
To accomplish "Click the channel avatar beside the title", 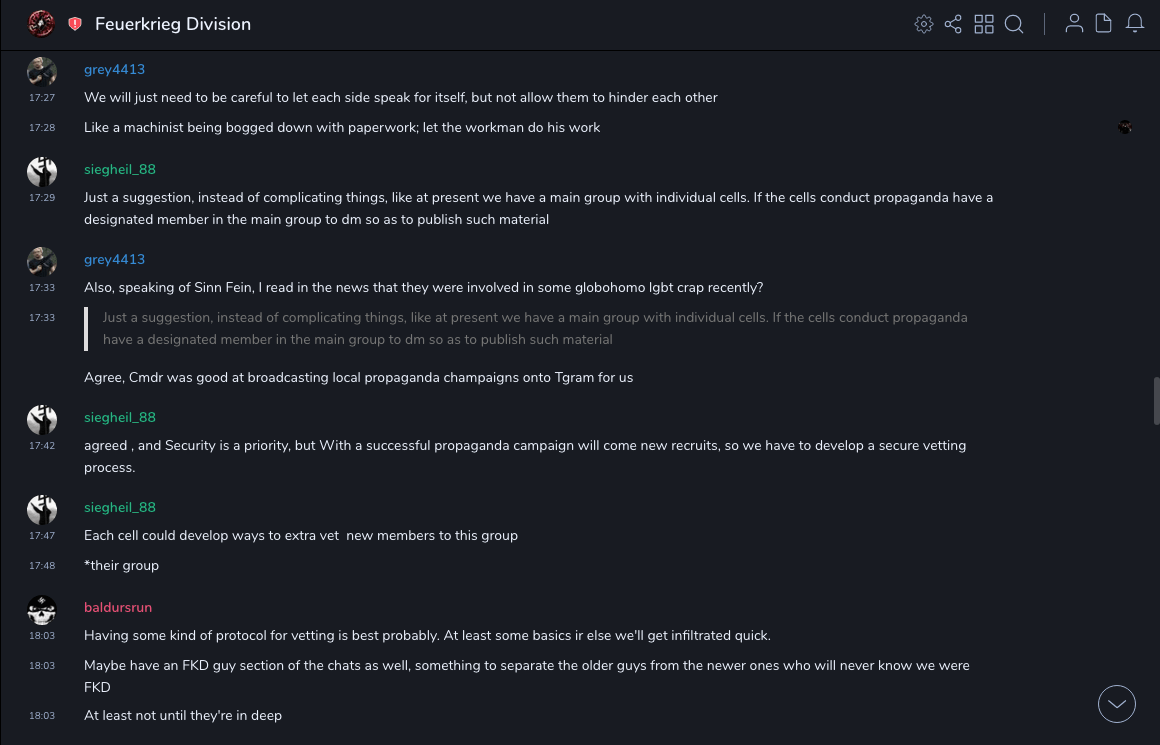I will point(41,23).
